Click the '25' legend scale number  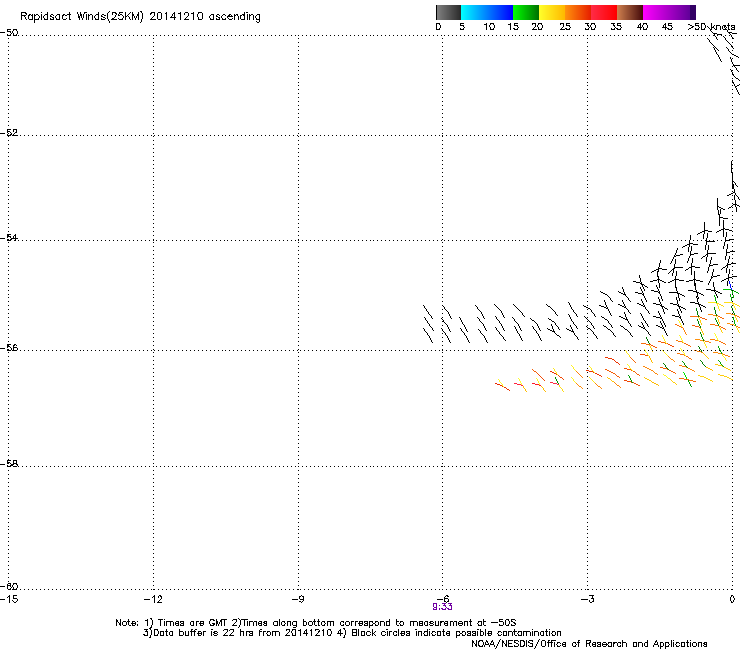click(565, 26)
